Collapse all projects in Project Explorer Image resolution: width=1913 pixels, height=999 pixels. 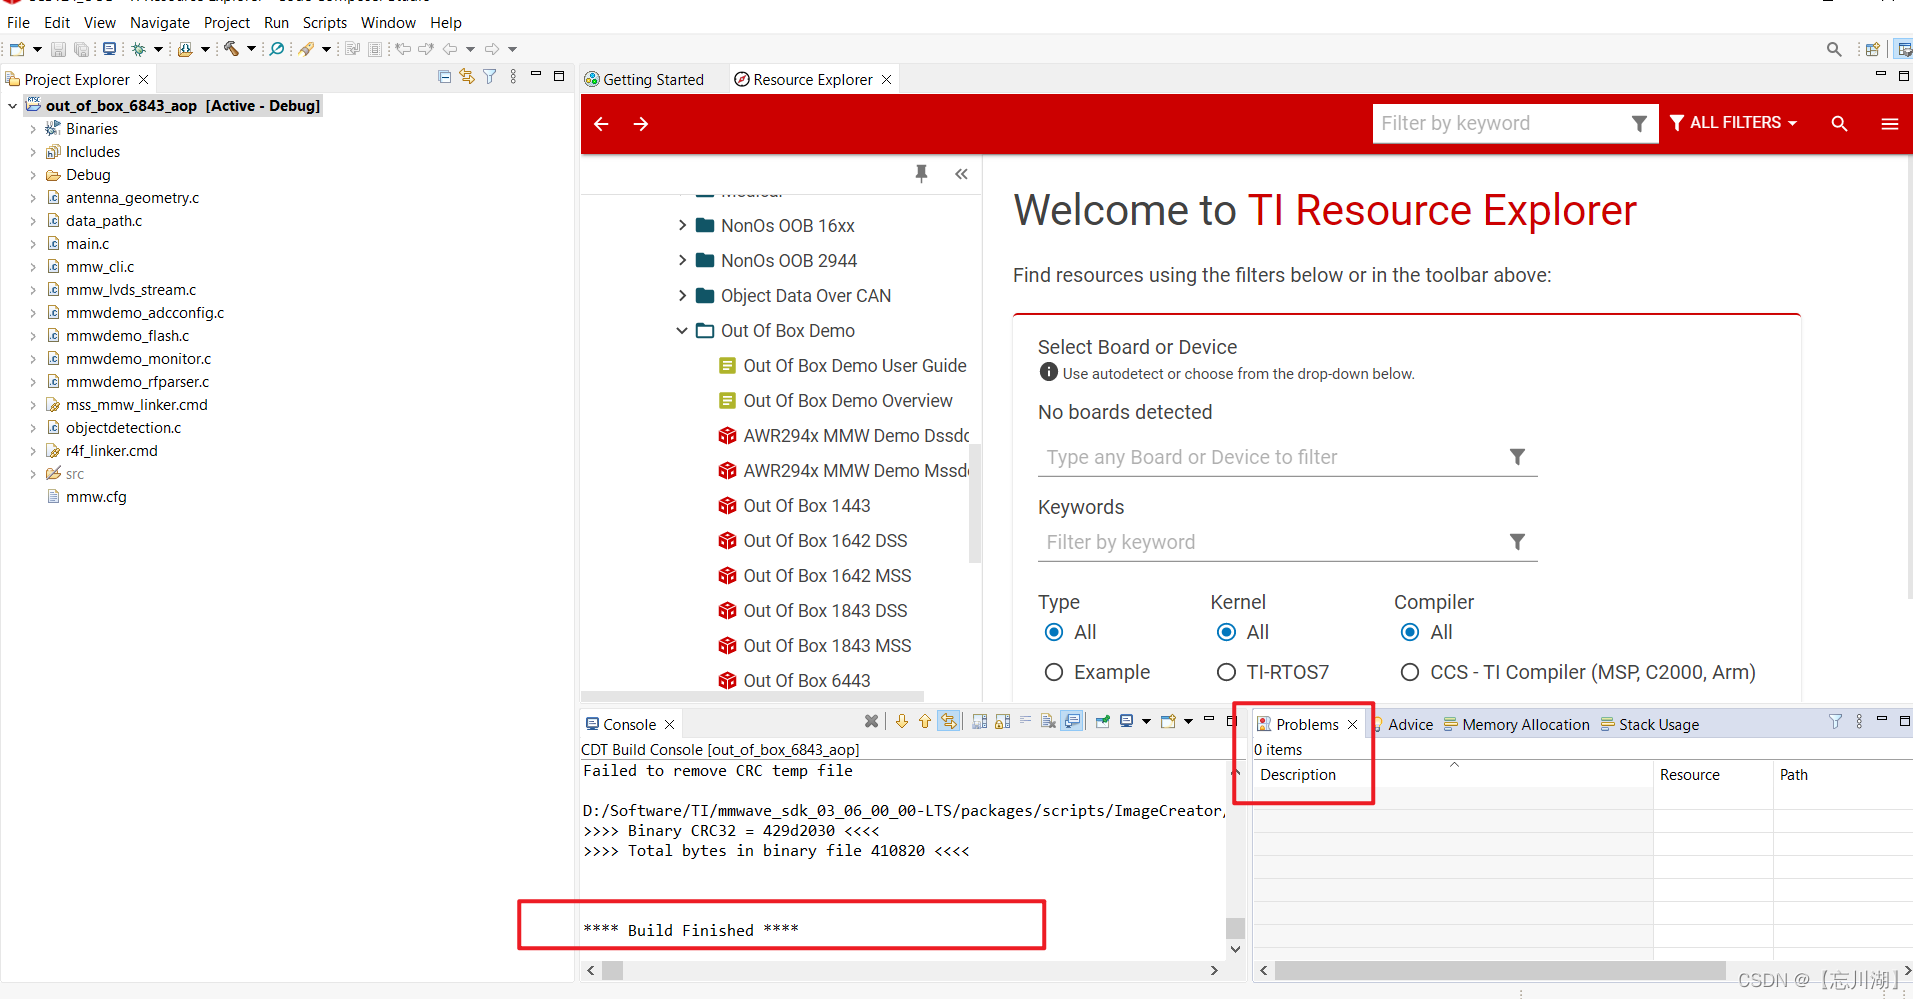pyautogui.click(x=444, y=76)
